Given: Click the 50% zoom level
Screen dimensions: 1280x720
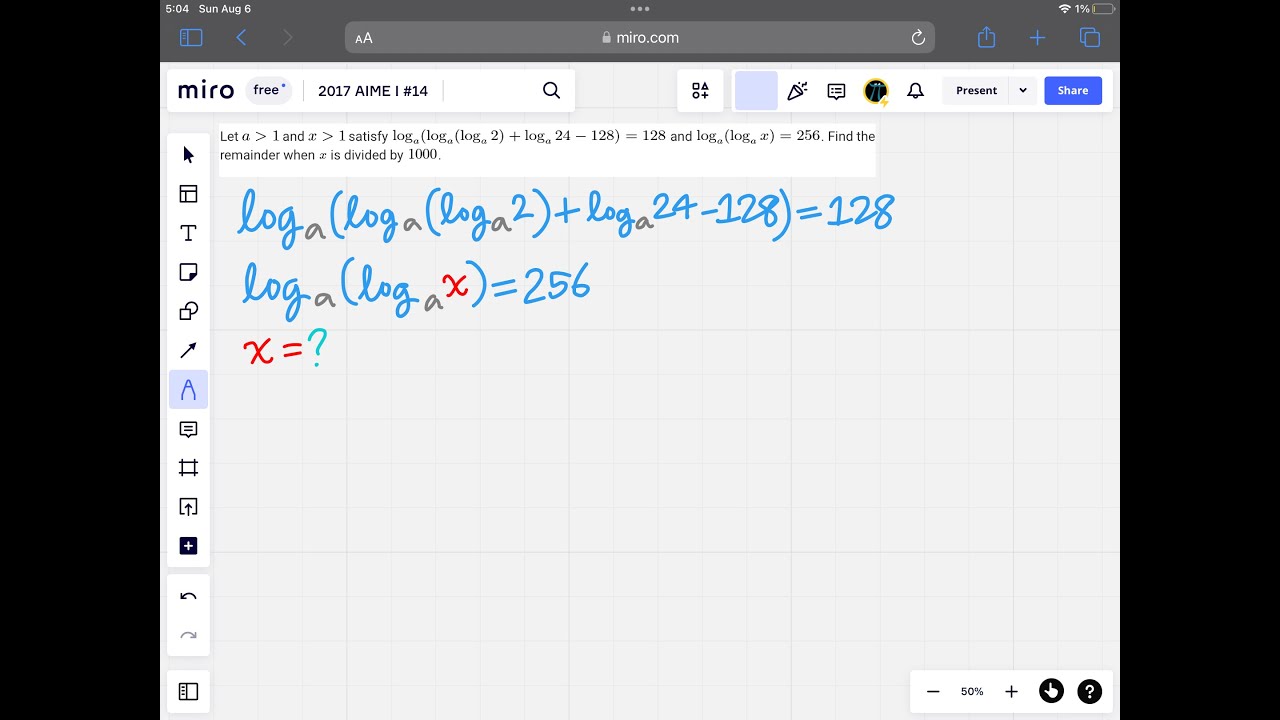Looking at the screenshot, I should coord(972,691).
